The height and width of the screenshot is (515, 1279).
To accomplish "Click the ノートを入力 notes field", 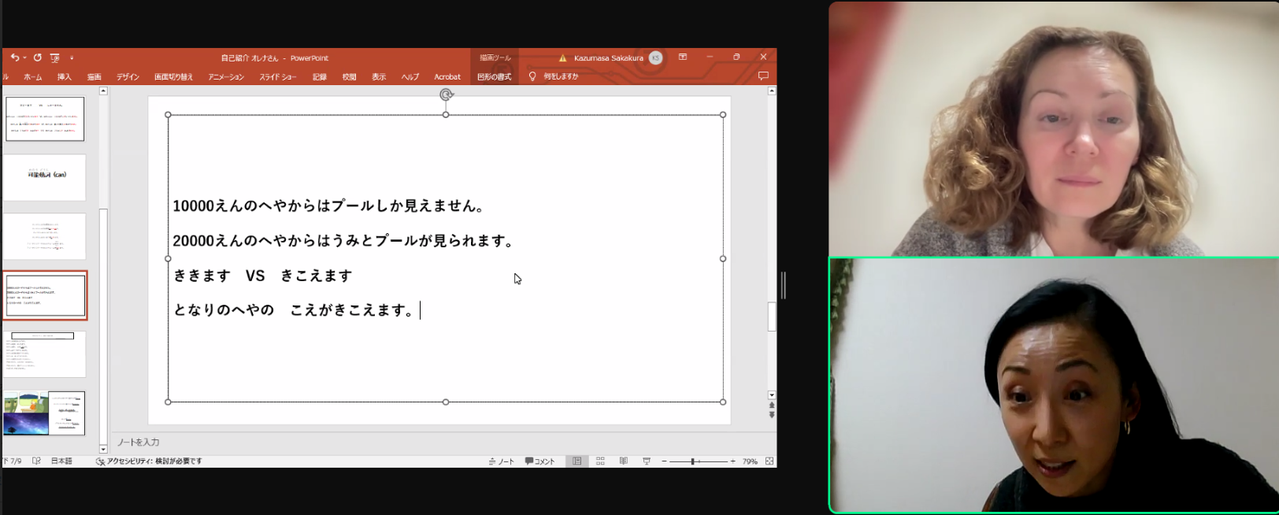I will (x=138, y=442).
